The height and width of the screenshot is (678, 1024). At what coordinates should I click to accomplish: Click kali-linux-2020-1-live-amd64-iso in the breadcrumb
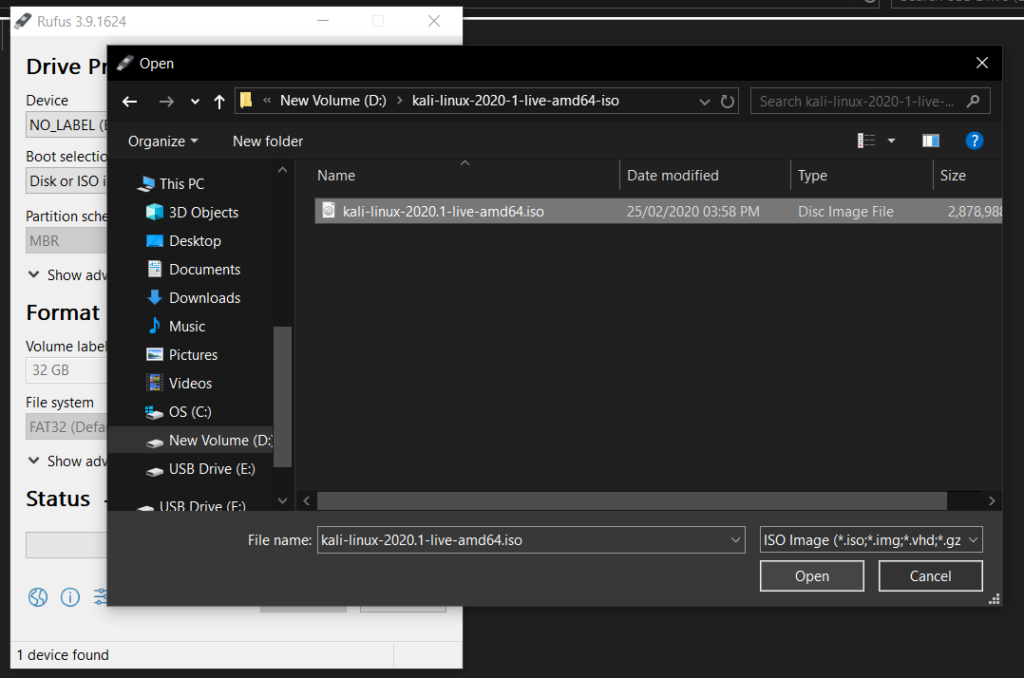515,101
